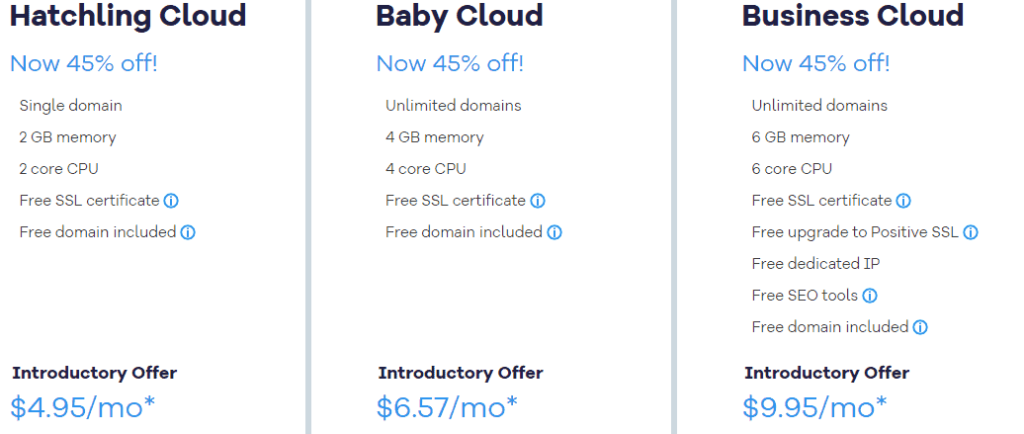Click info icon beside Free SEO tools
The height and width of the screenshot is (434, 1024).
pyautogui.click(x=870, y=296)
